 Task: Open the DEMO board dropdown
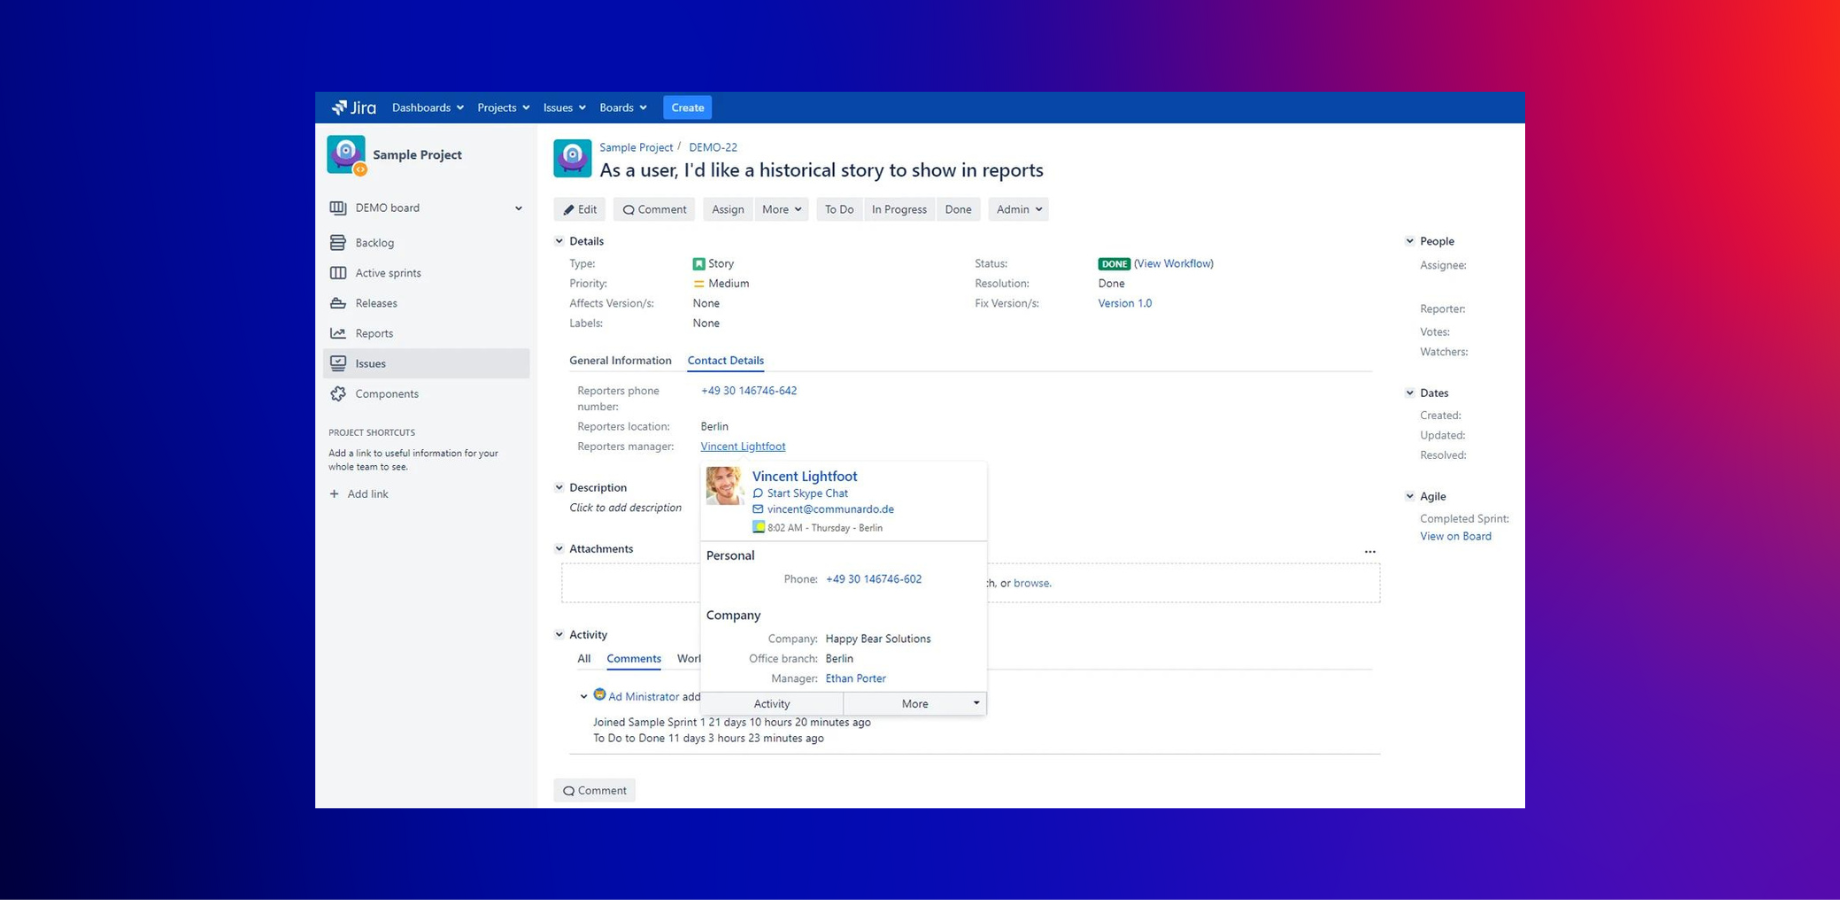pos(517,208)
